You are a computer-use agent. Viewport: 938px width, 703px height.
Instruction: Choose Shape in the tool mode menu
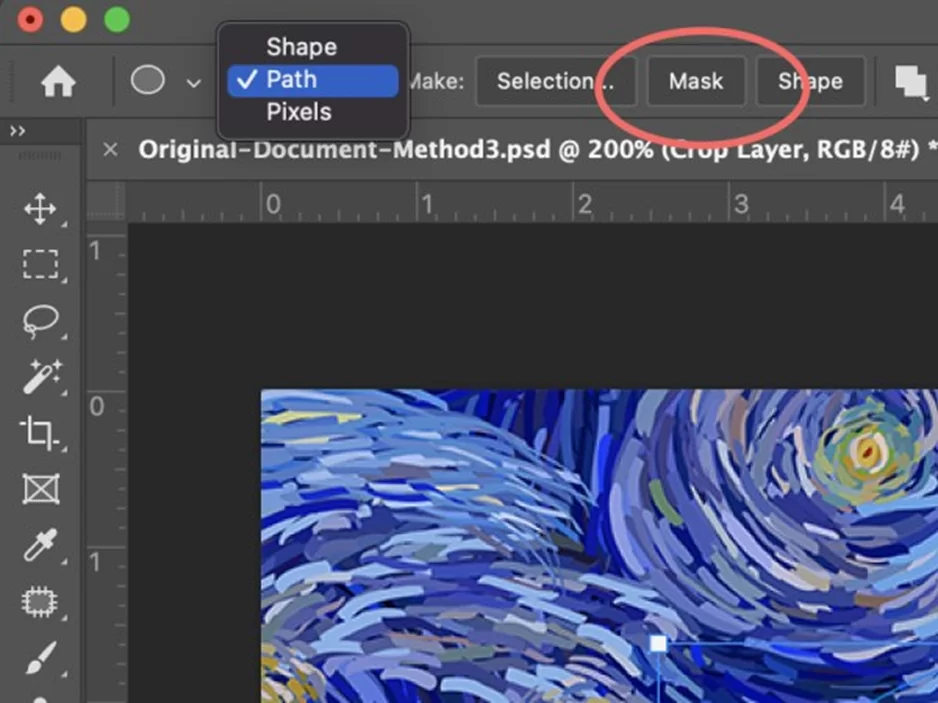point(302,47)
